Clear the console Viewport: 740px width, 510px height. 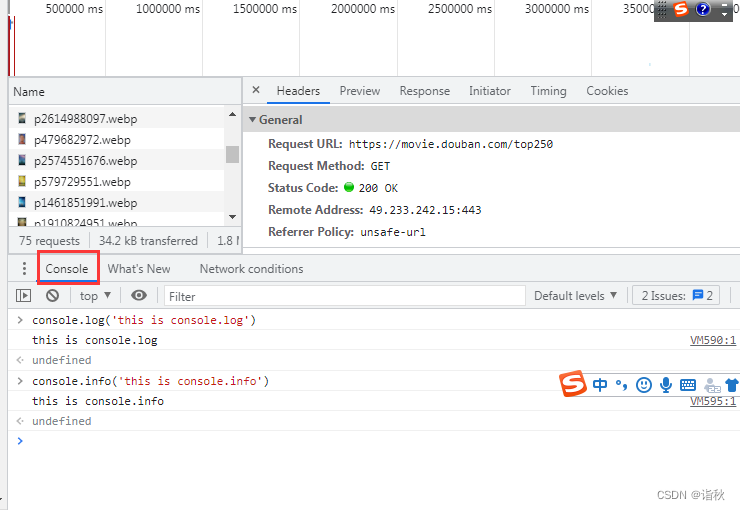point(52,295)
